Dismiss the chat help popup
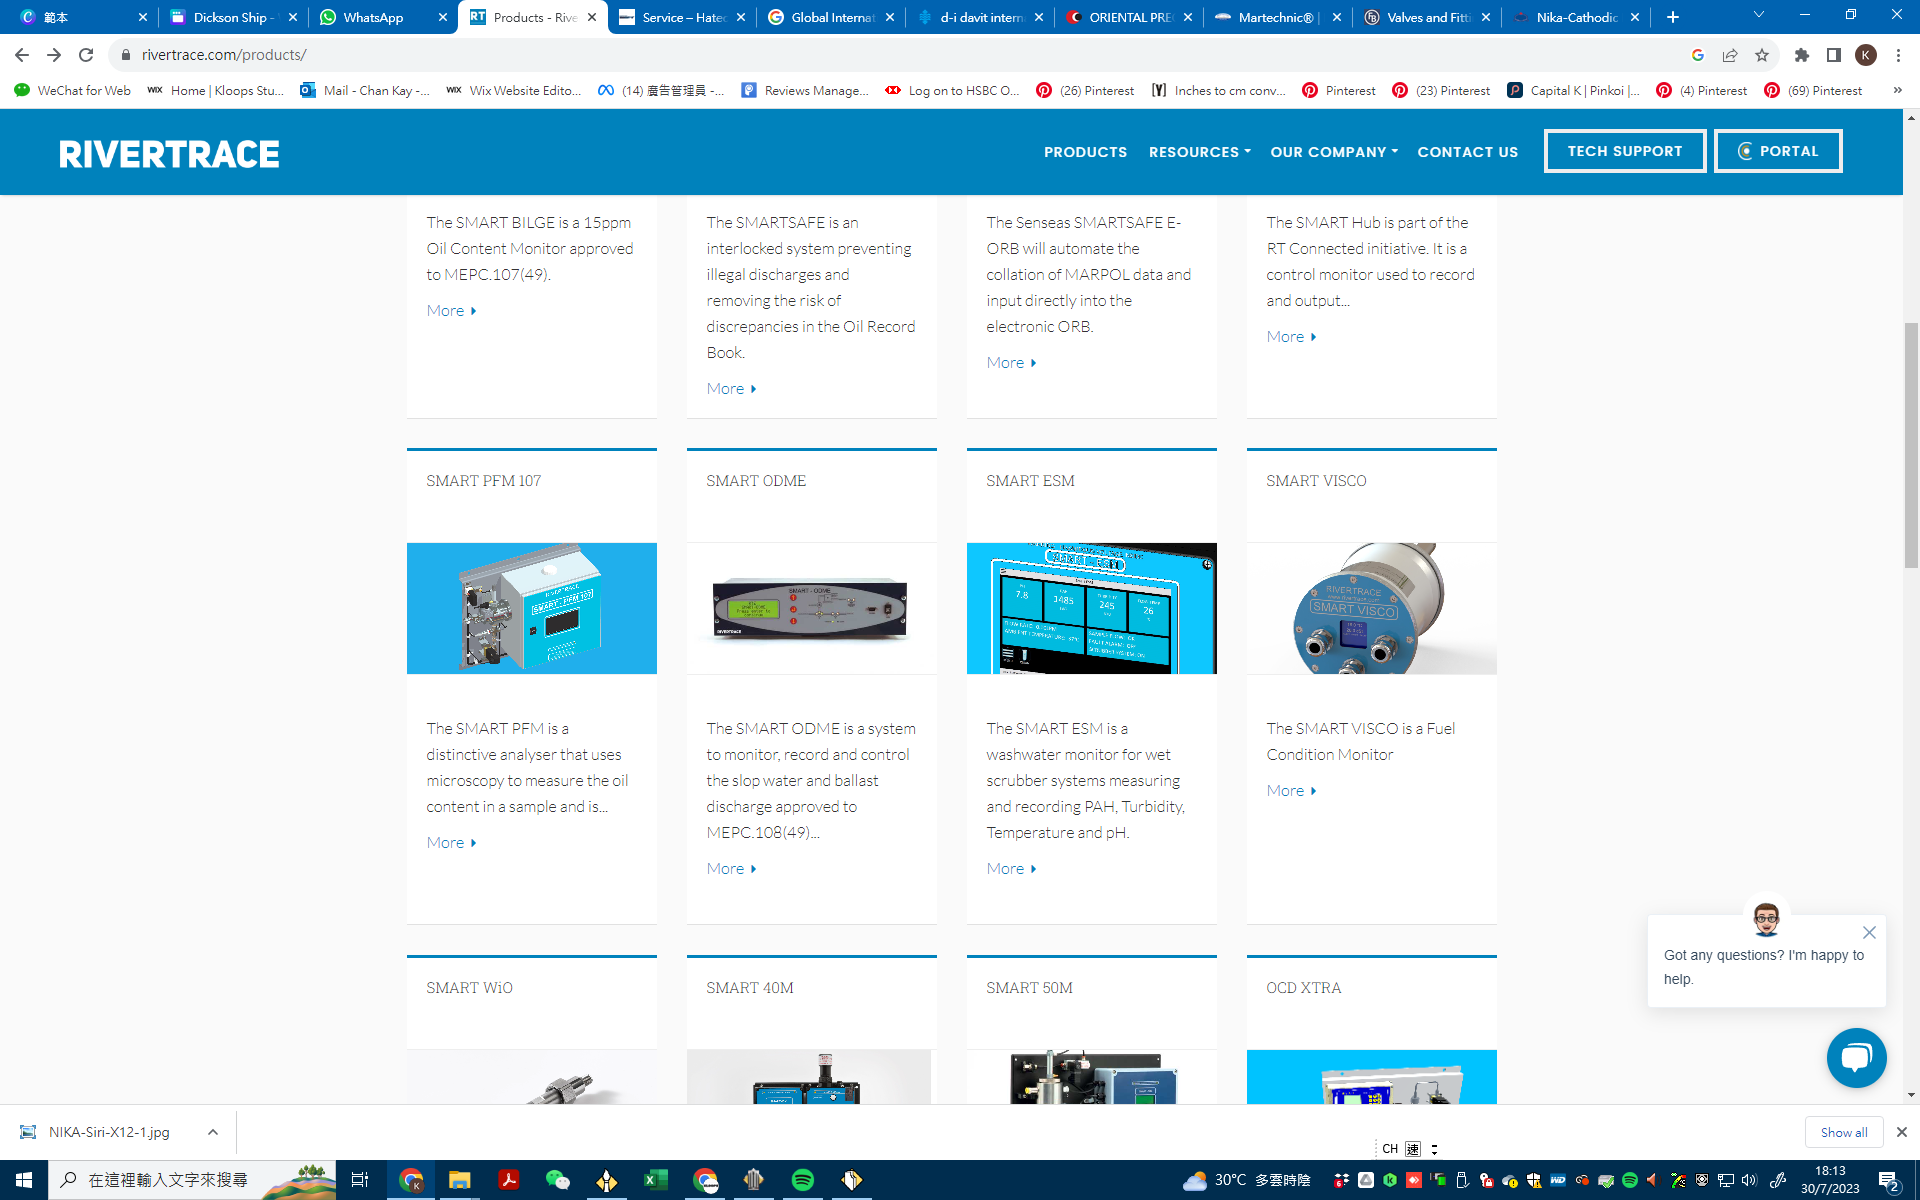This screenshot has width=1920, height=1200. pos(1869,932)
